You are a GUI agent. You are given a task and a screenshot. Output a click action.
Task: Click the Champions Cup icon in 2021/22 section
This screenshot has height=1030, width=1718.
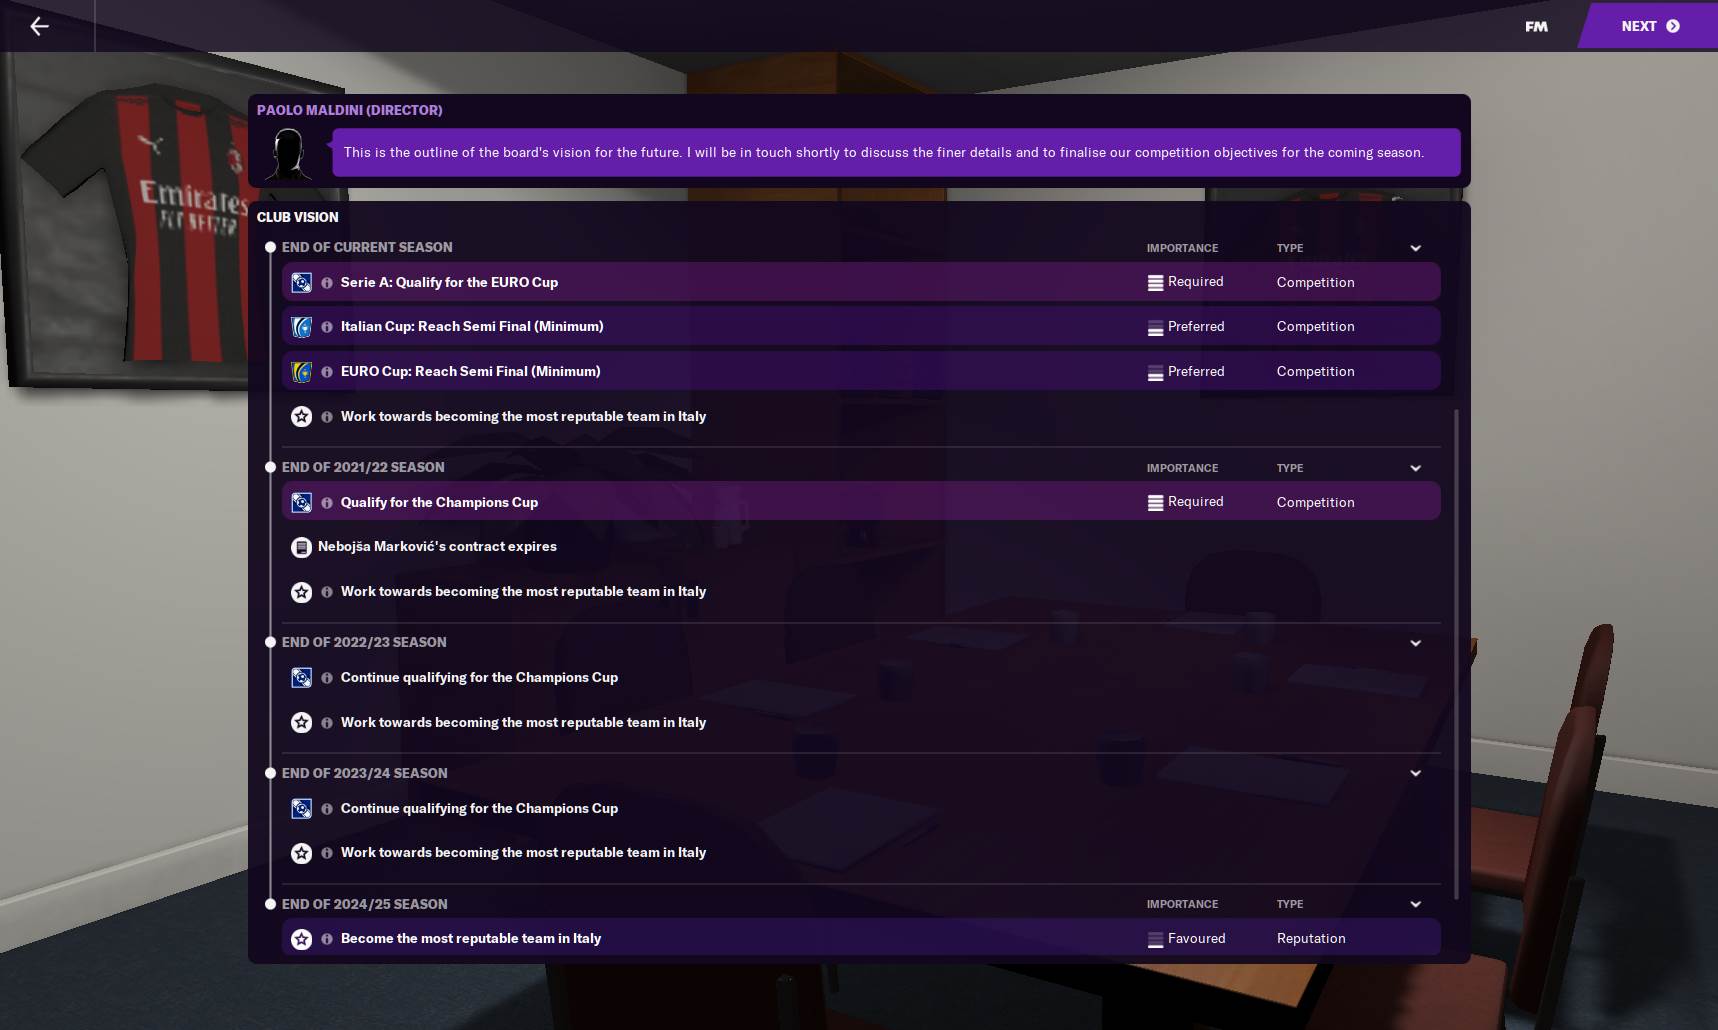tap(302, 502)
